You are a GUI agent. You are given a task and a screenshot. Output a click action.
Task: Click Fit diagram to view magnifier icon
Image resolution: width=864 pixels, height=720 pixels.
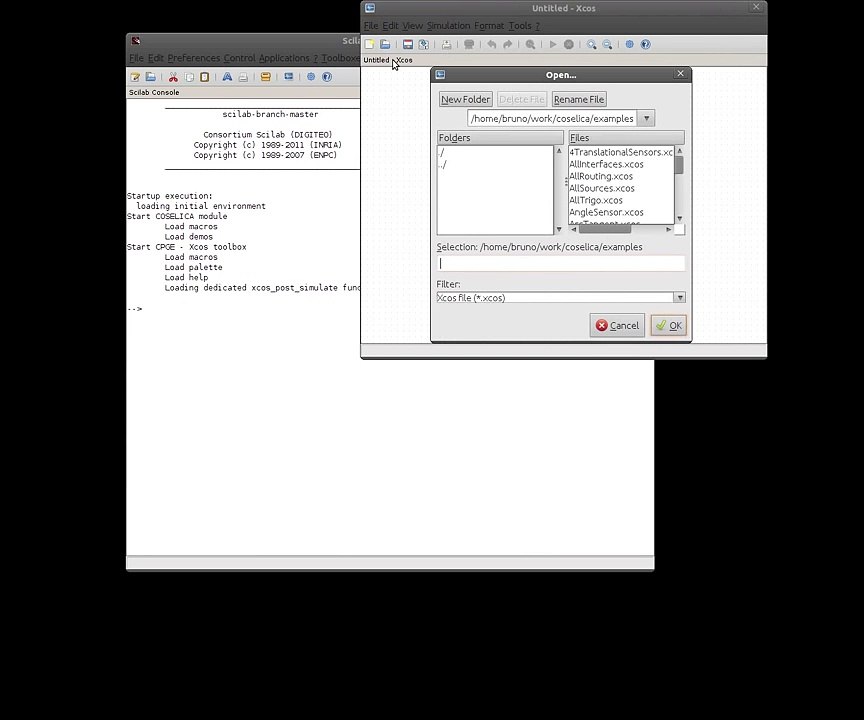click(x=530, y=45)
